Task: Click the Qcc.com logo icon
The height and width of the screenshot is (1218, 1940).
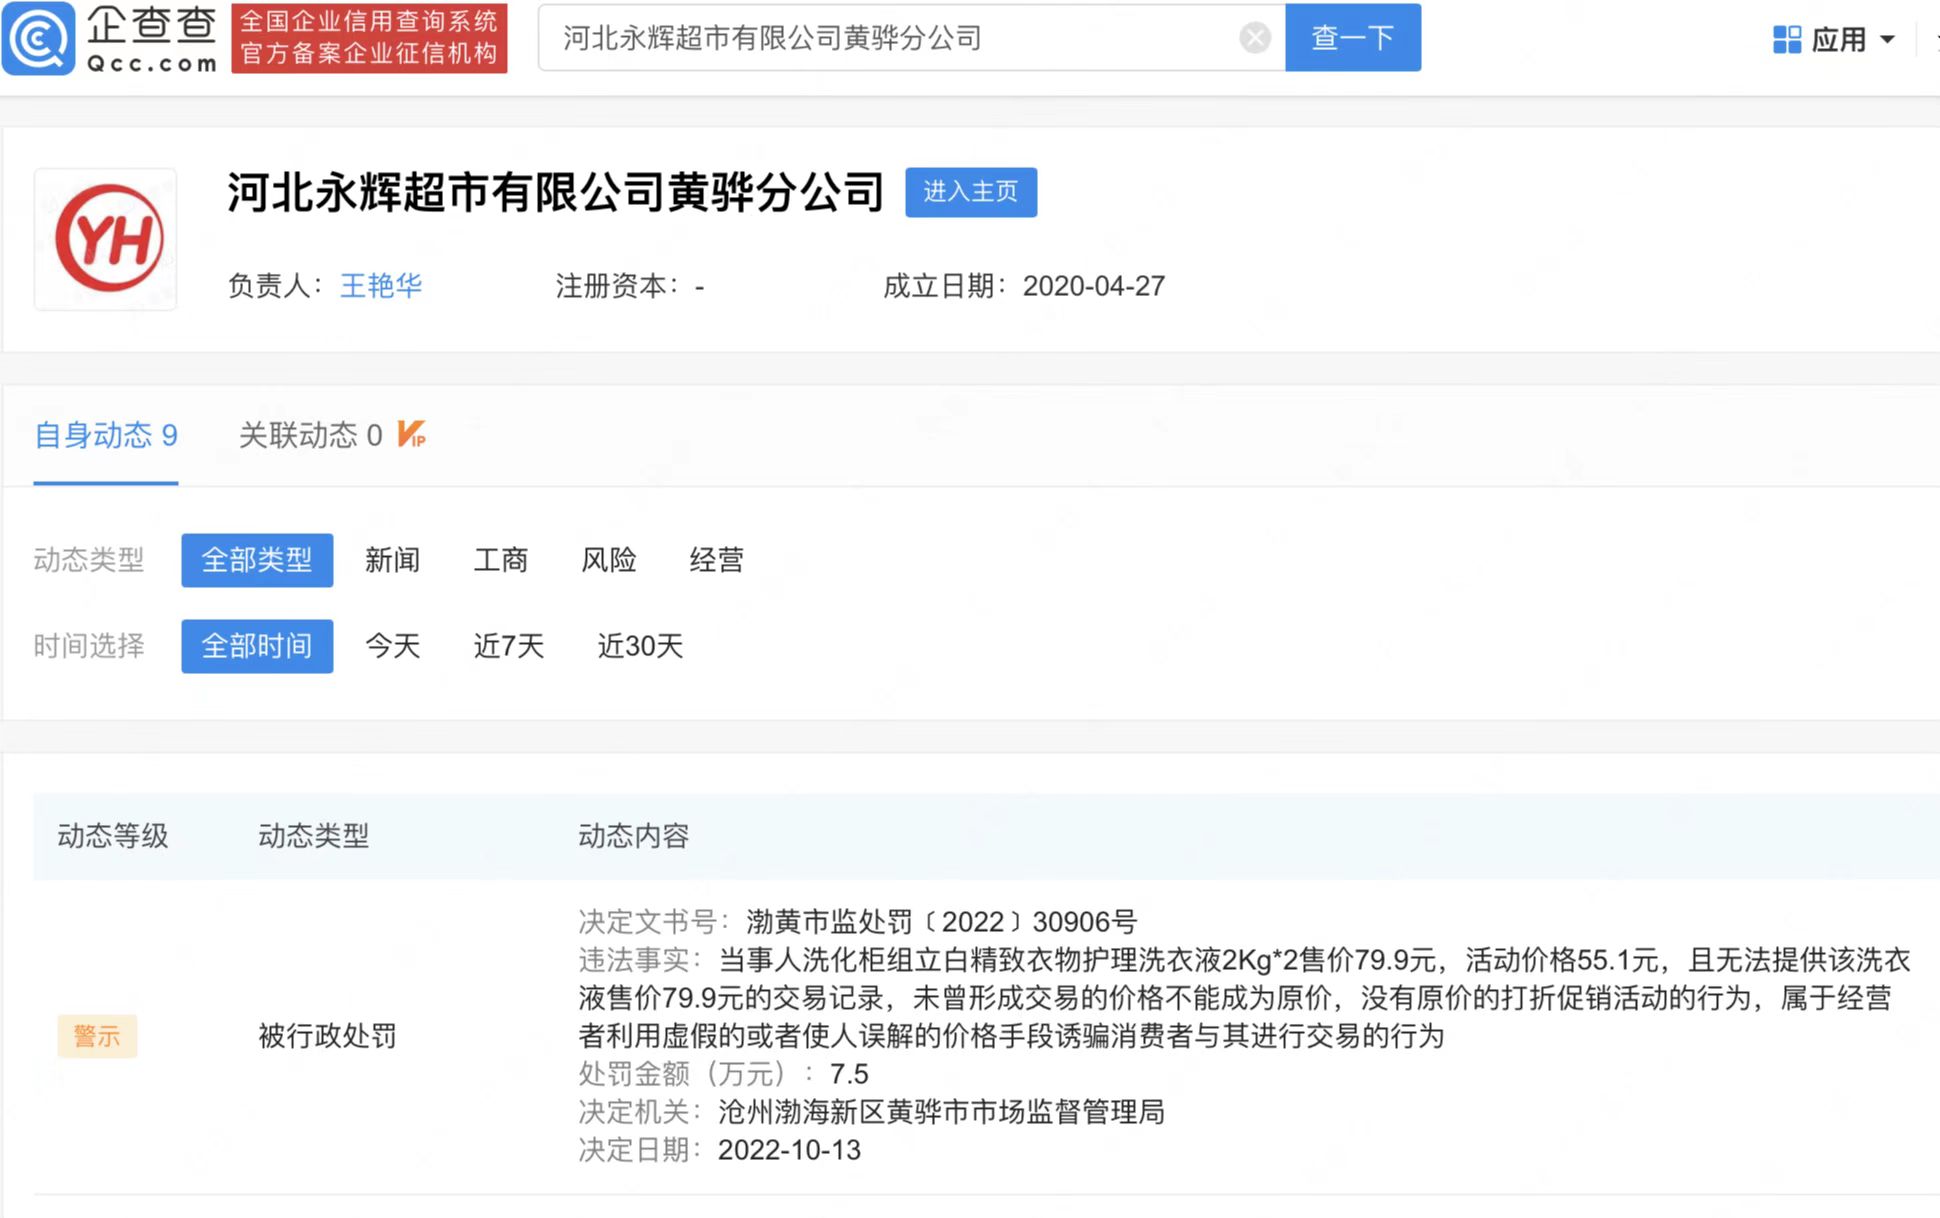Action: click(x=38, y=38)
